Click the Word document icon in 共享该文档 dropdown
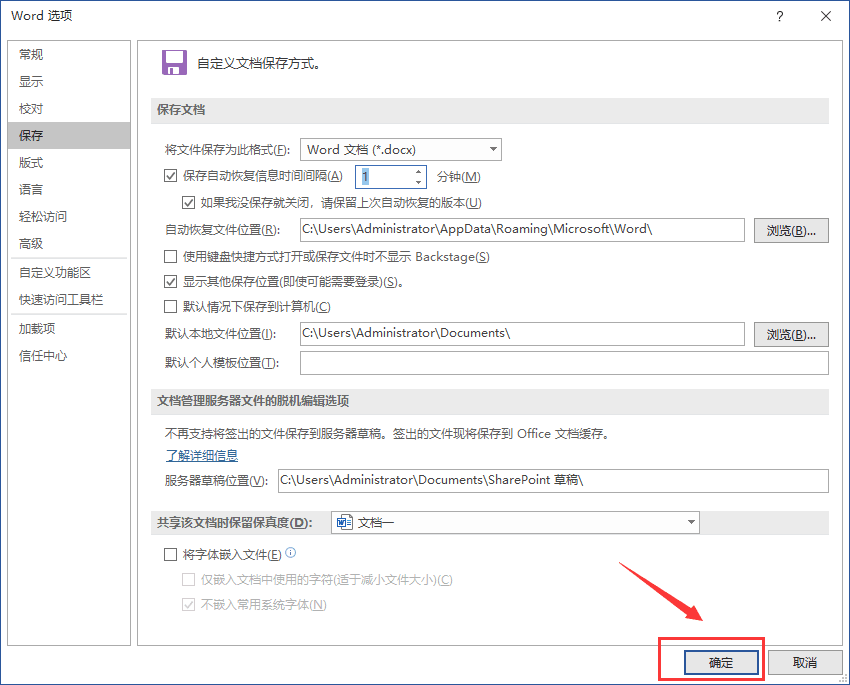 point(344,522)
